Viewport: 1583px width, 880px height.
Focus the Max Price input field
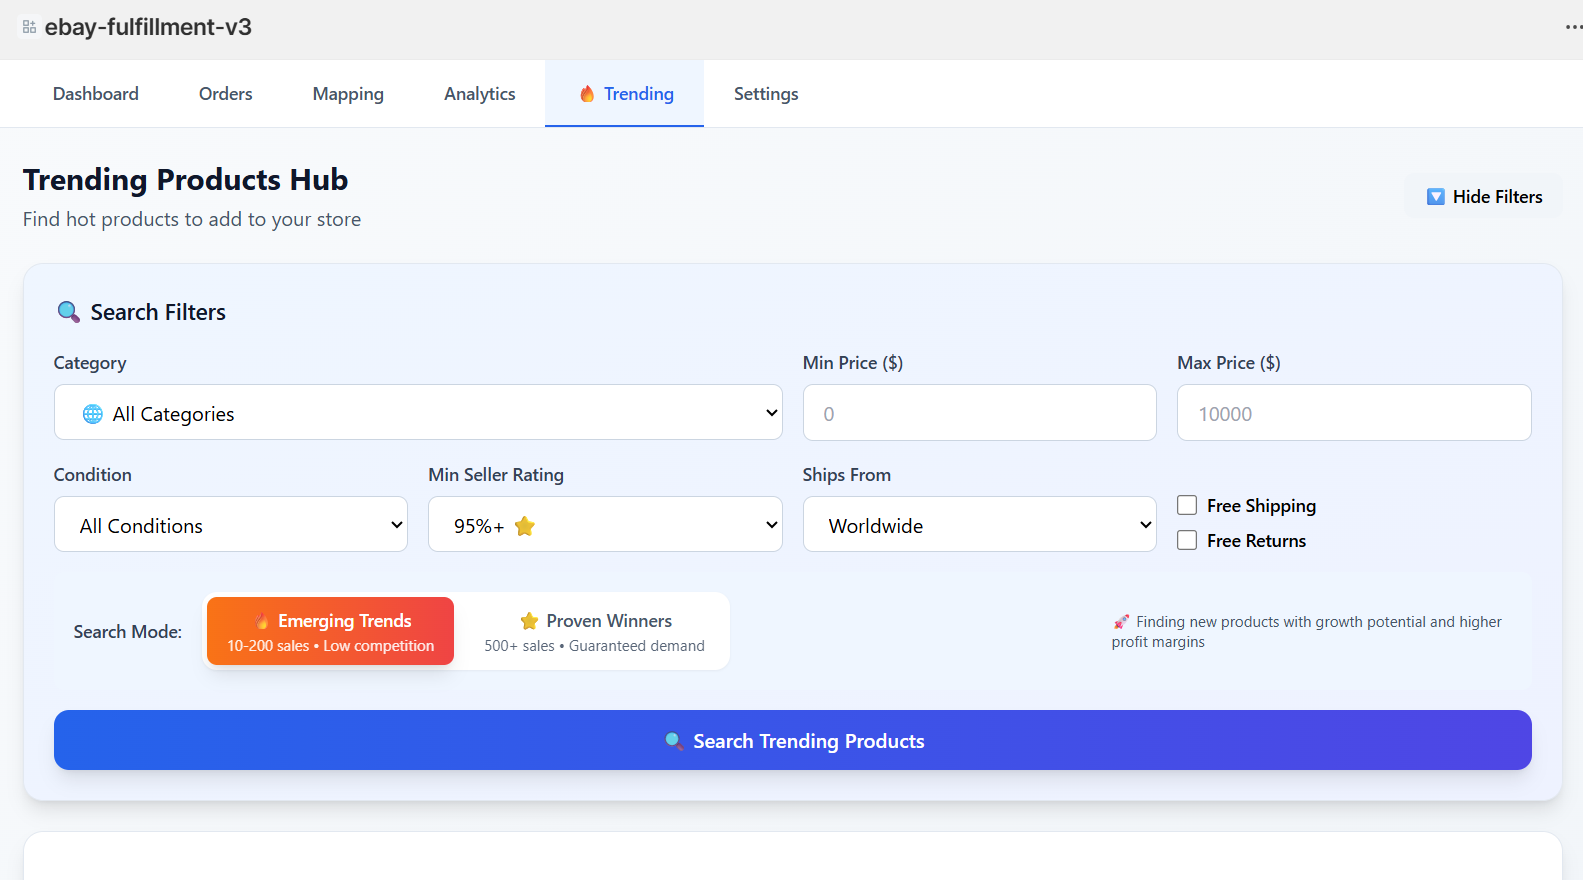pos(1353,413)
